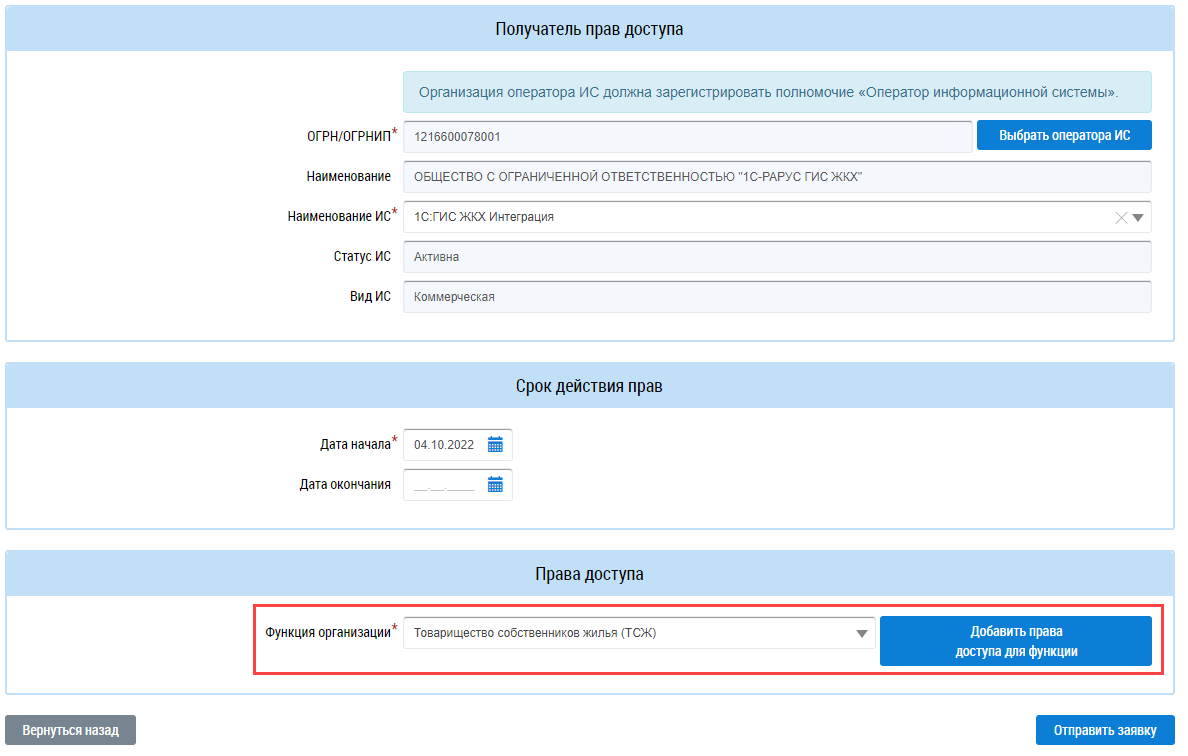This screenshot has width=1188, height=756.
Task: Open the Функция организации dropdown
Action: [860, 633]
